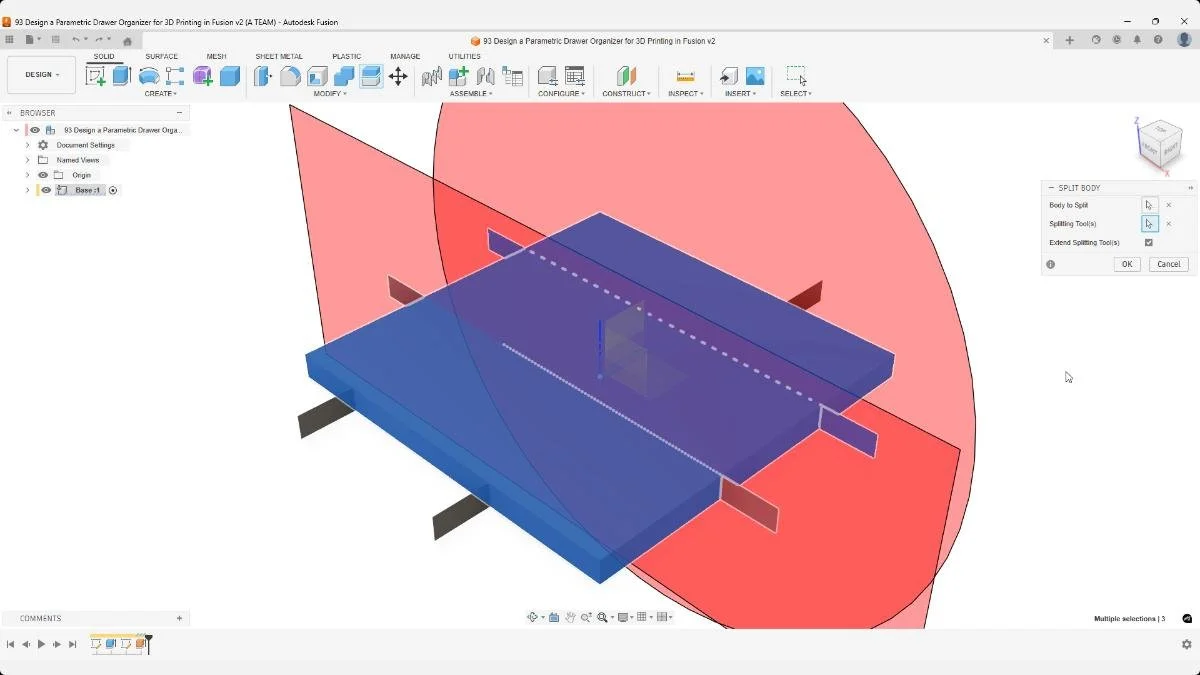Image resolution: width=1200 pixels, height=675 pixels.
Task: Cancel the Split Body operation
Action: 1168,263
